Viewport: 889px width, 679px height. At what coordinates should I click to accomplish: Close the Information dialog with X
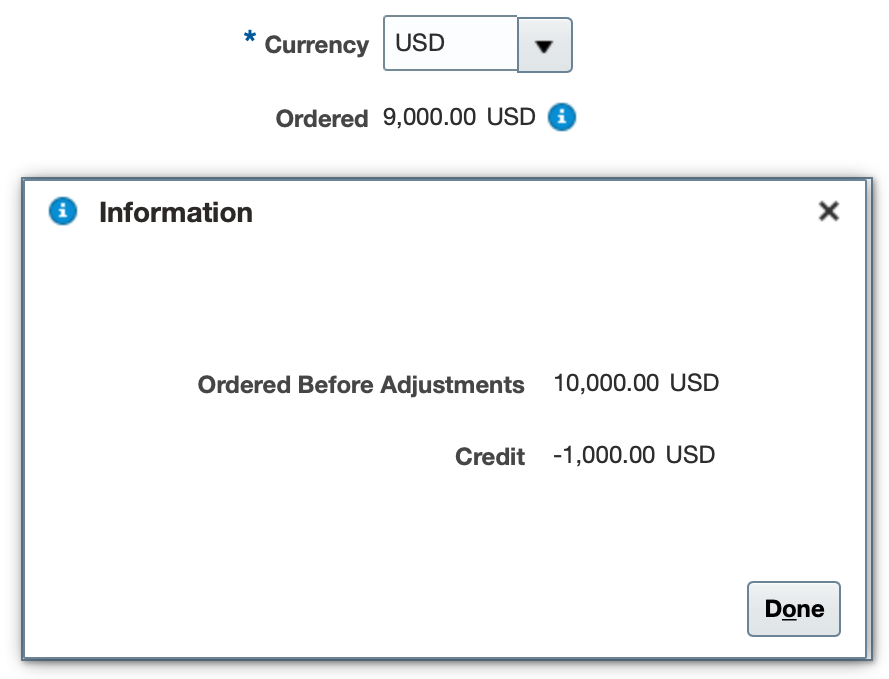[x=828, y=211]
